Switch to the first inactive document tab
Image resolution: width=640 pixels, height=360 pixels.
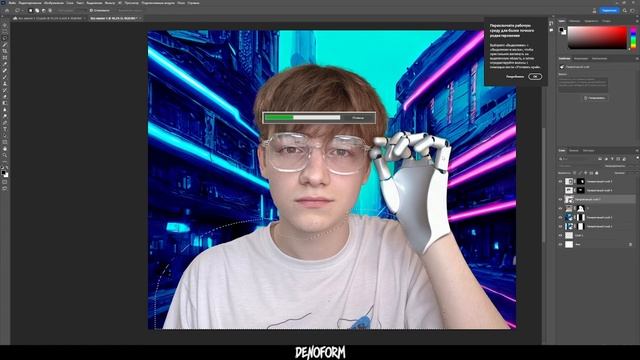click(49, 18)
